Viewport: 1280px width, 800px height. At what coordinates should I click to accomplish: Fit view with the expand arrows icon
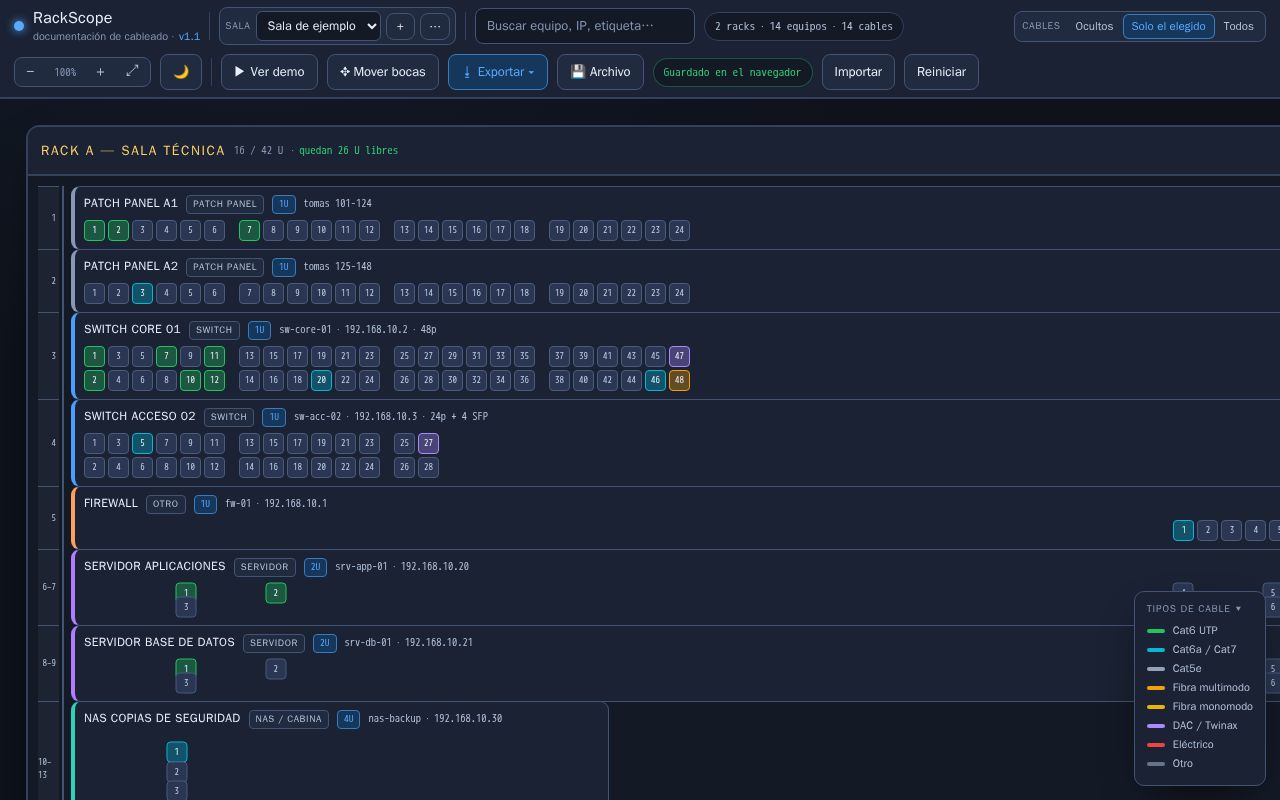[132, 72]
